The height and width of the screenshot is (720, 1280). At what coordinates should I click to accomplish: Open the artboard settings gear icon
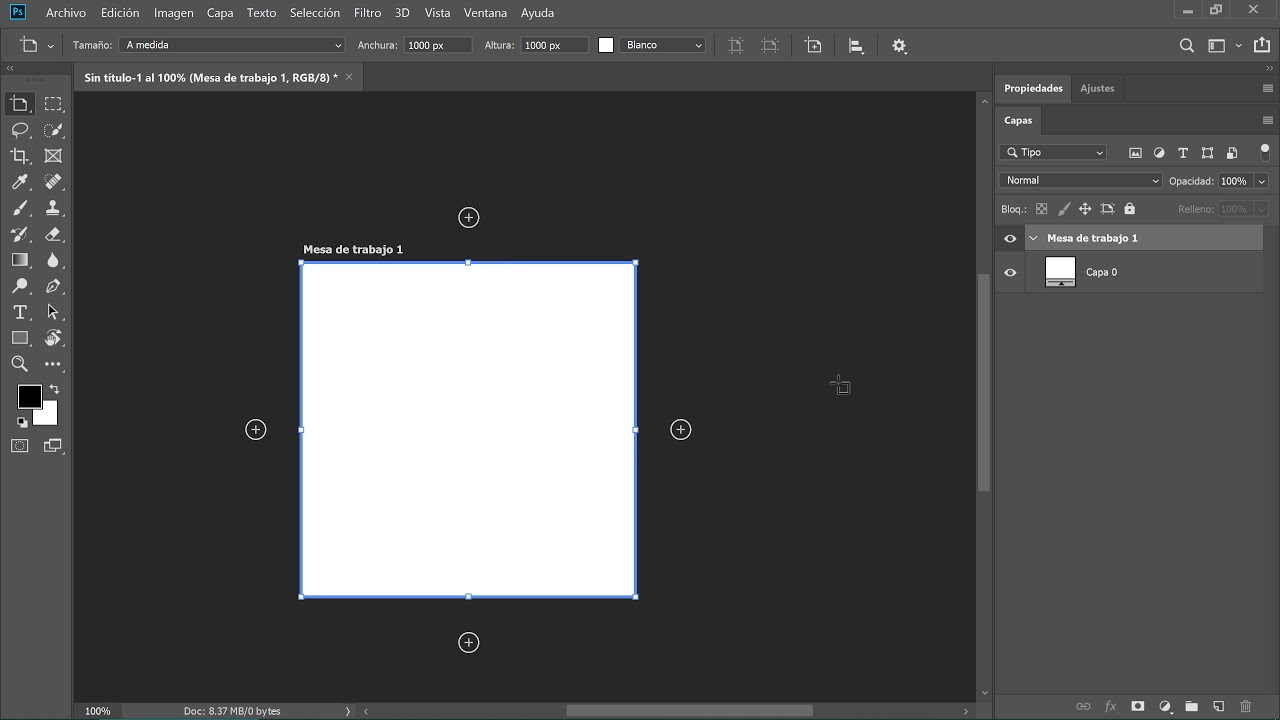pos(899,45)
